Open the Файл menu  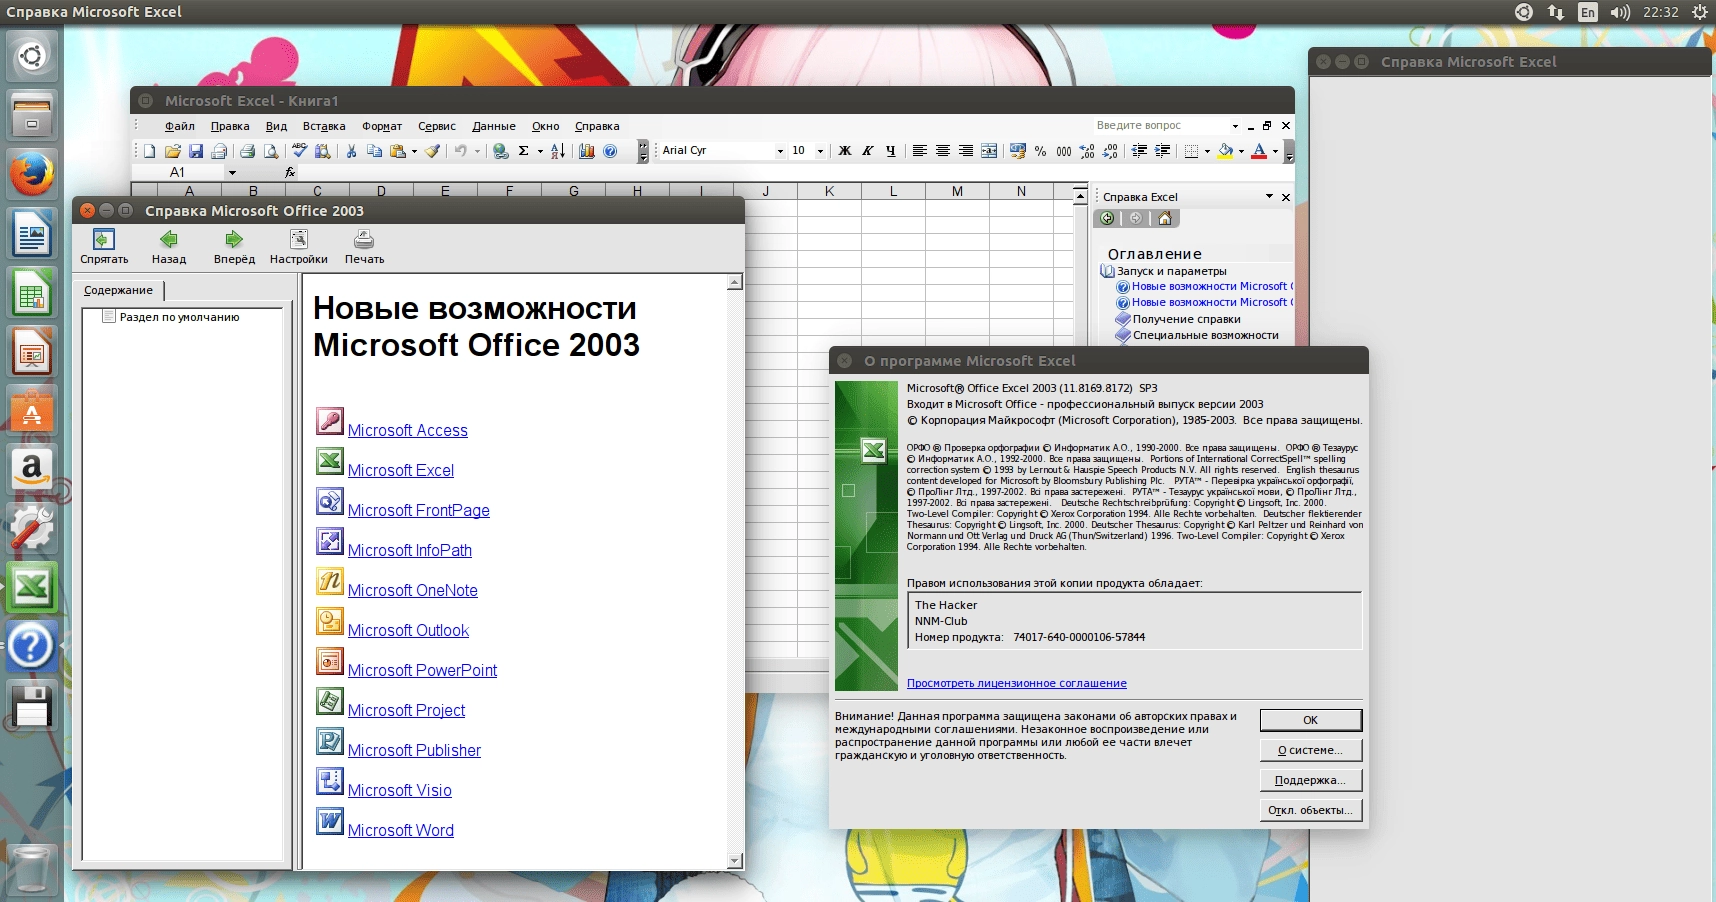(x=180, y=126)
